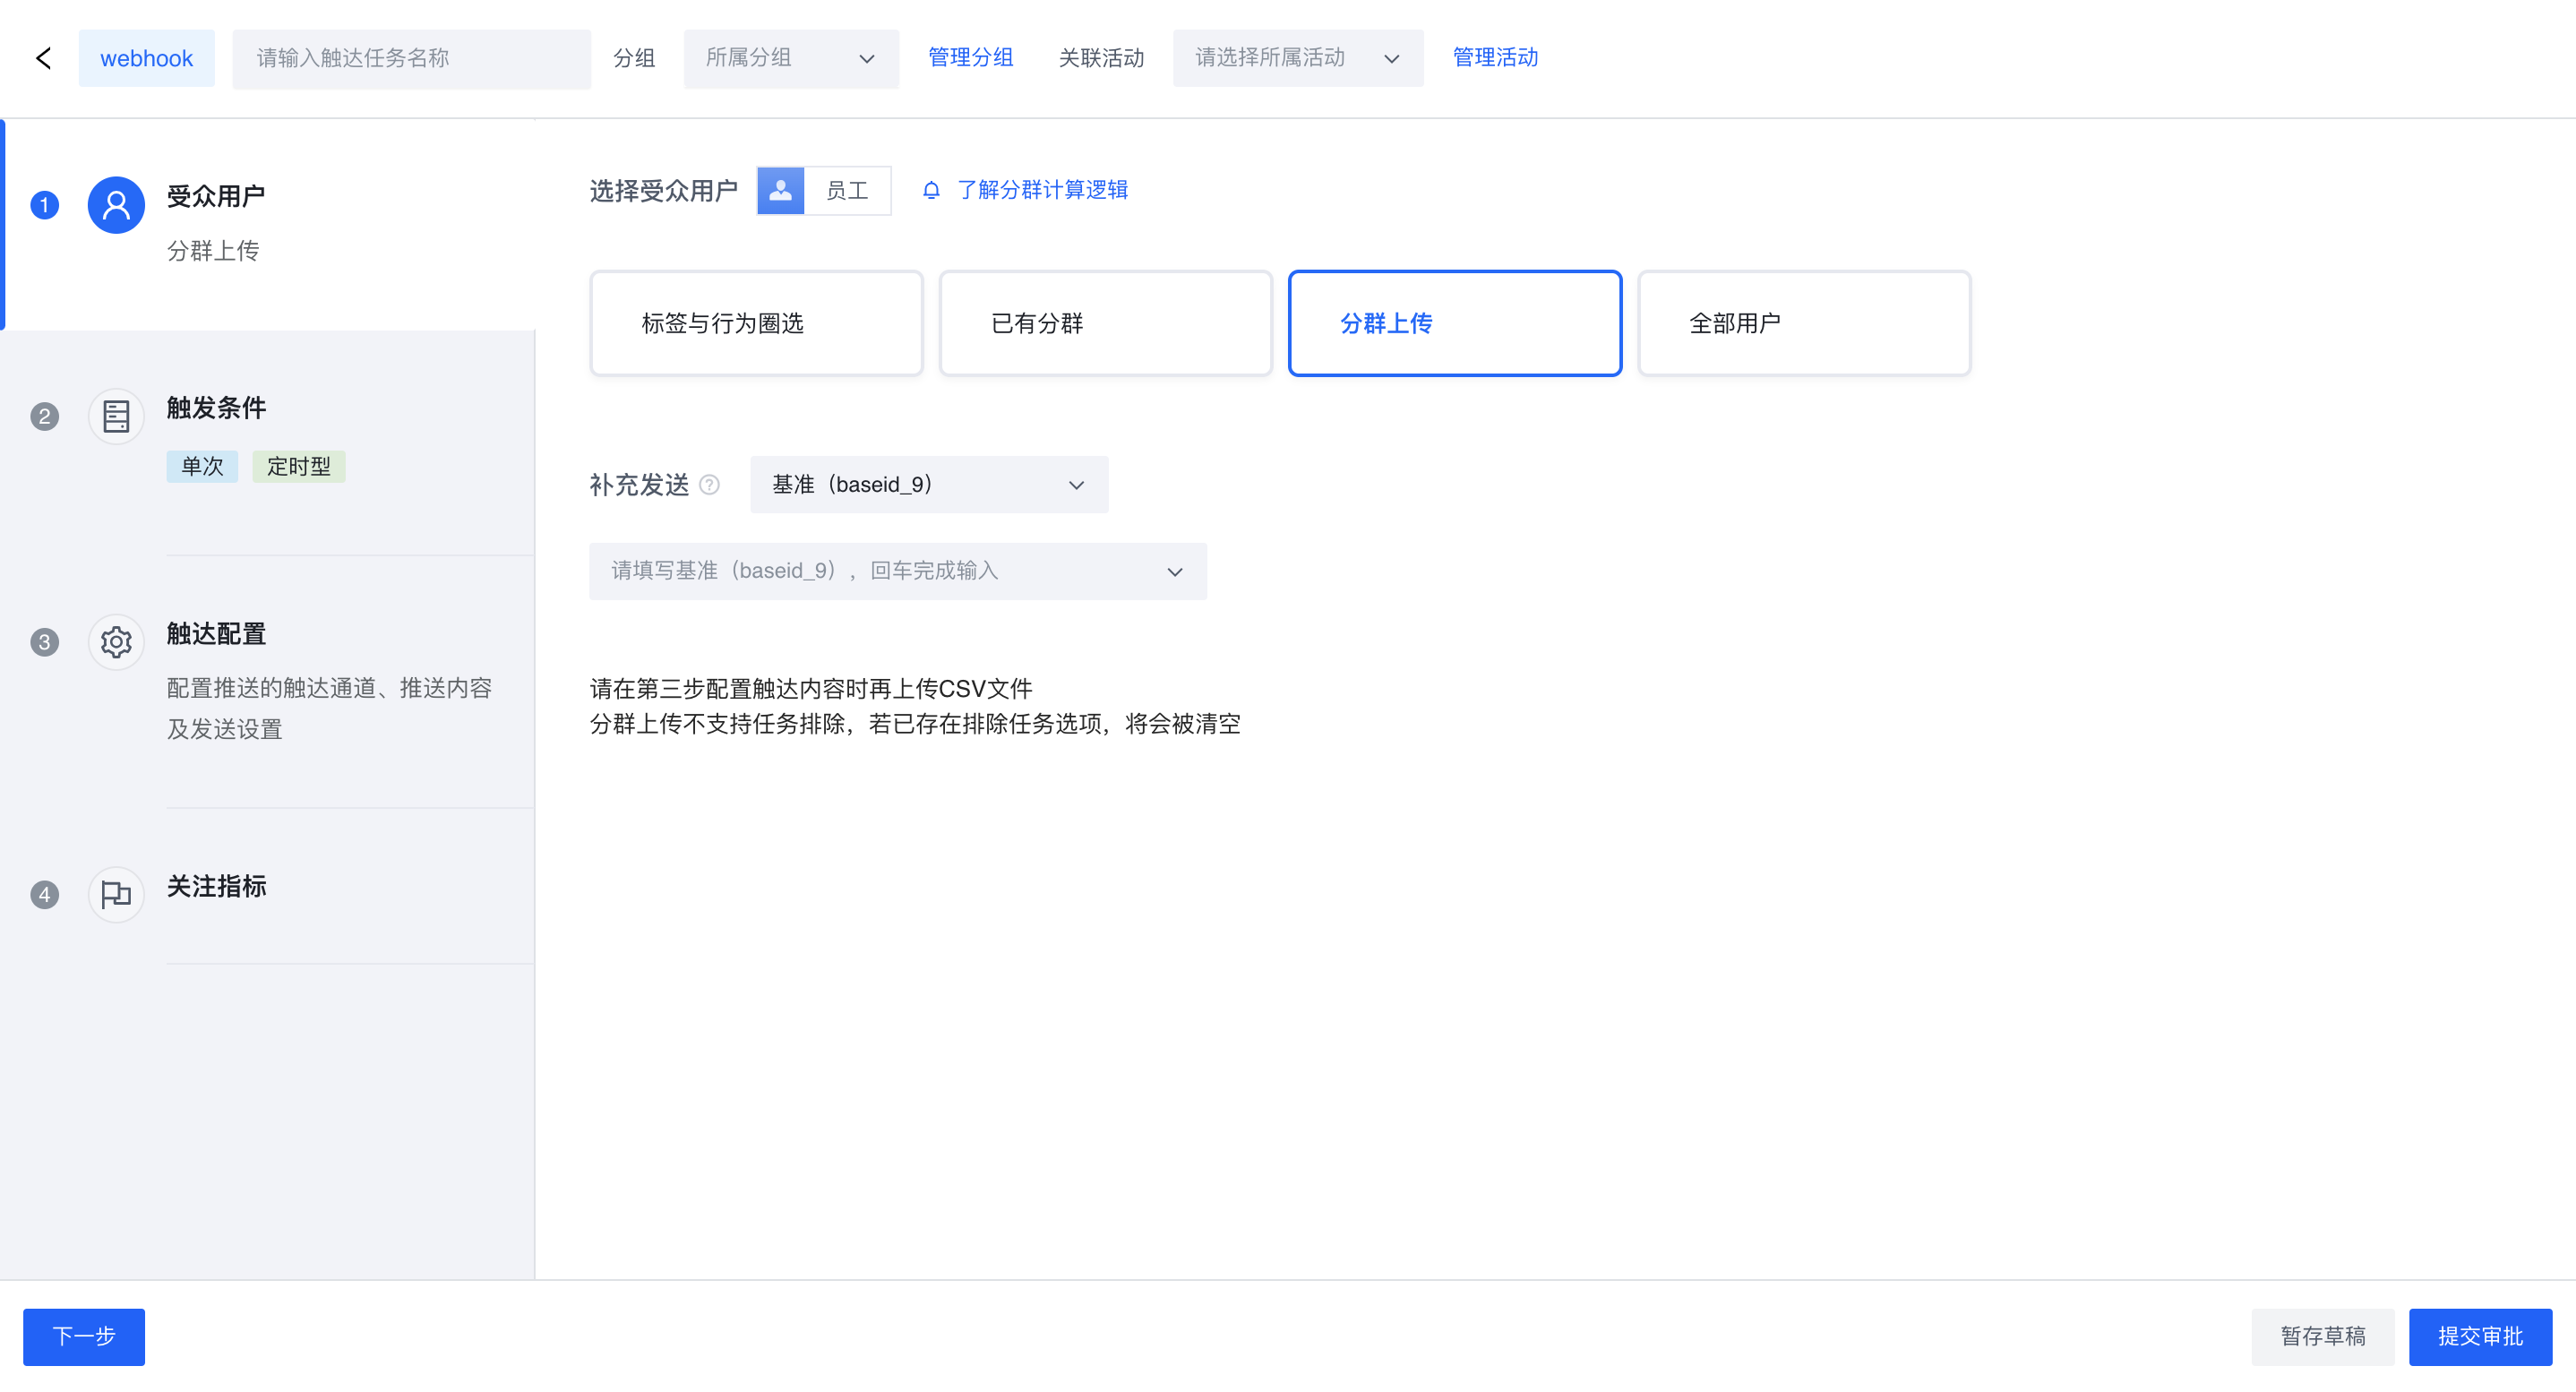
Task: Select the 分群上传 highlighted card
Action: pos(1454,323)
